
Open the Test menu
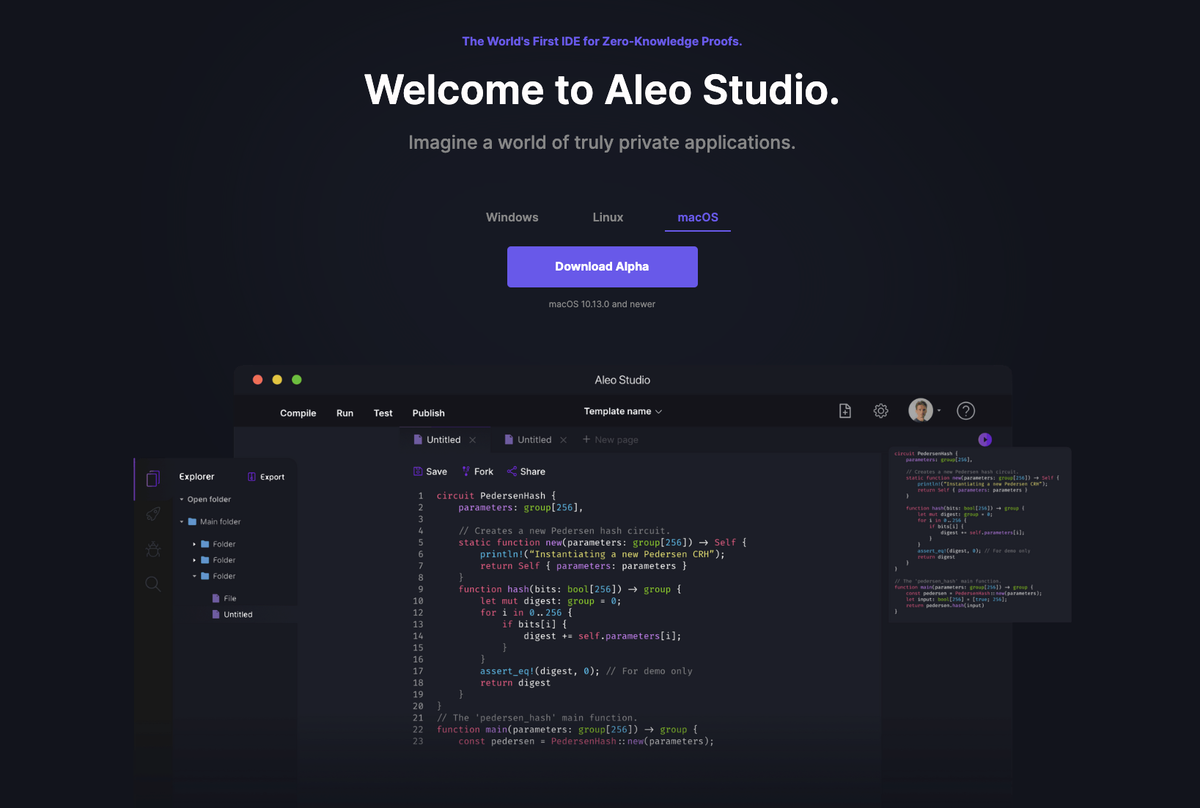(383, 413)
